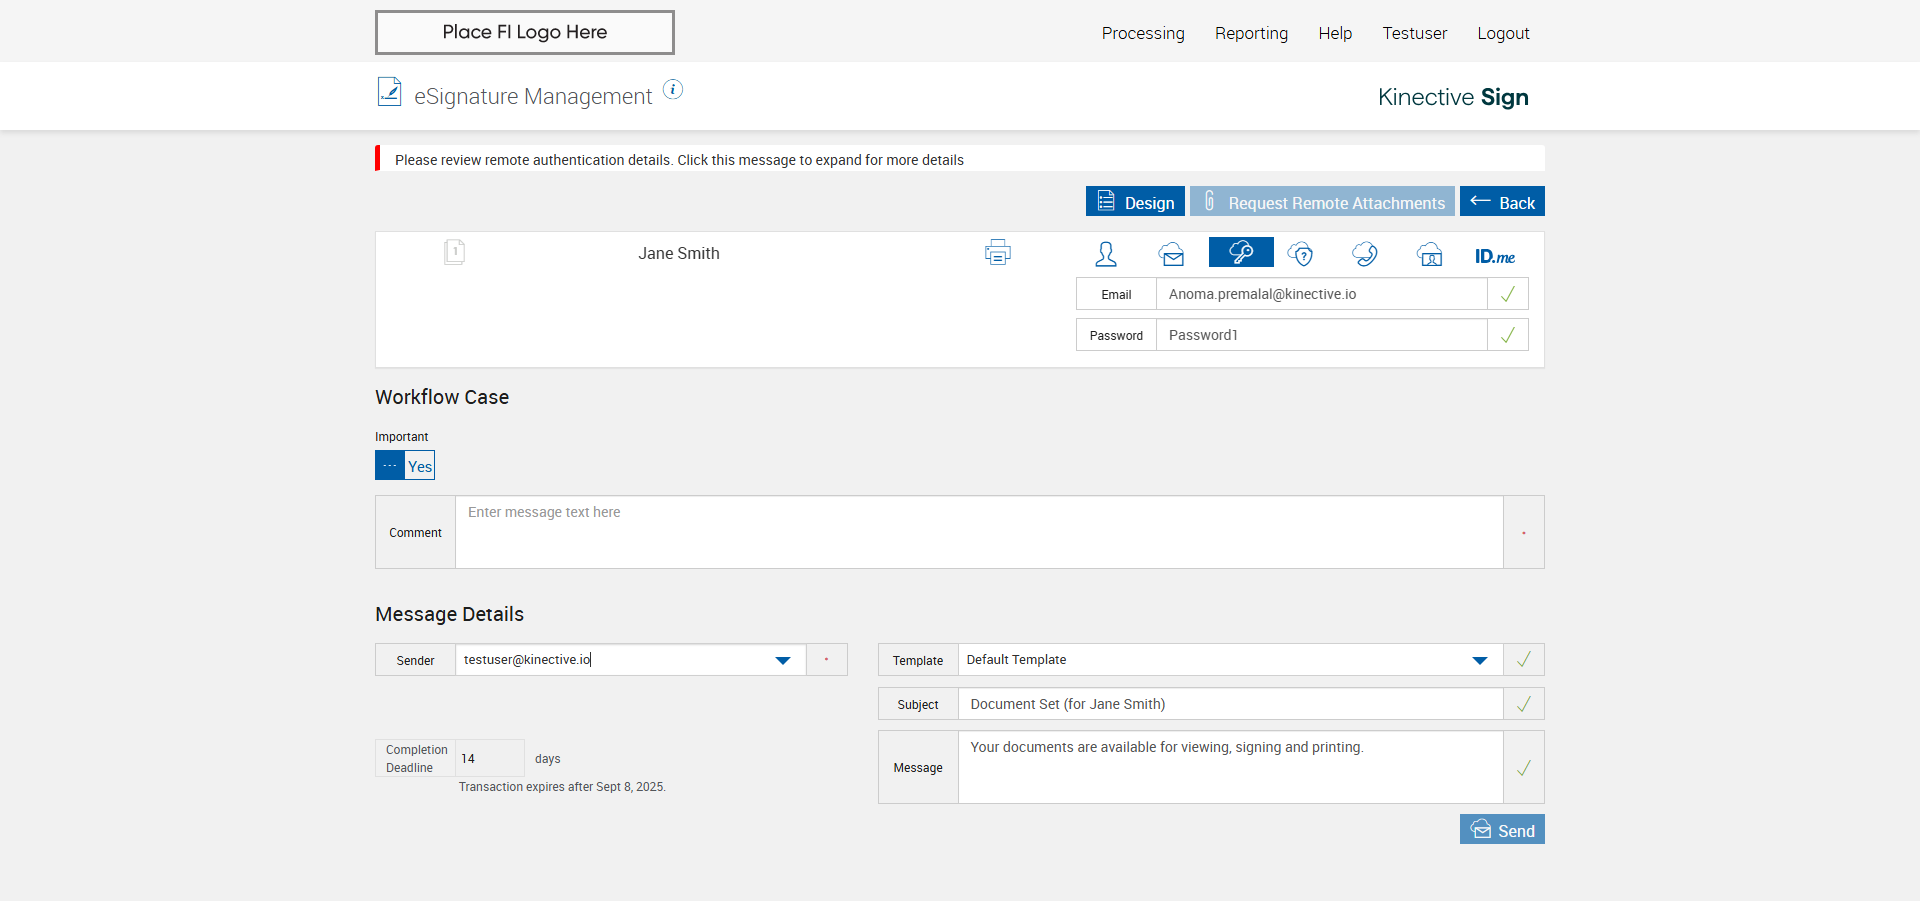Choose the cloud shield question authentication icon
Viewport: 1920px width, 901px height.
coord(1300,254)
